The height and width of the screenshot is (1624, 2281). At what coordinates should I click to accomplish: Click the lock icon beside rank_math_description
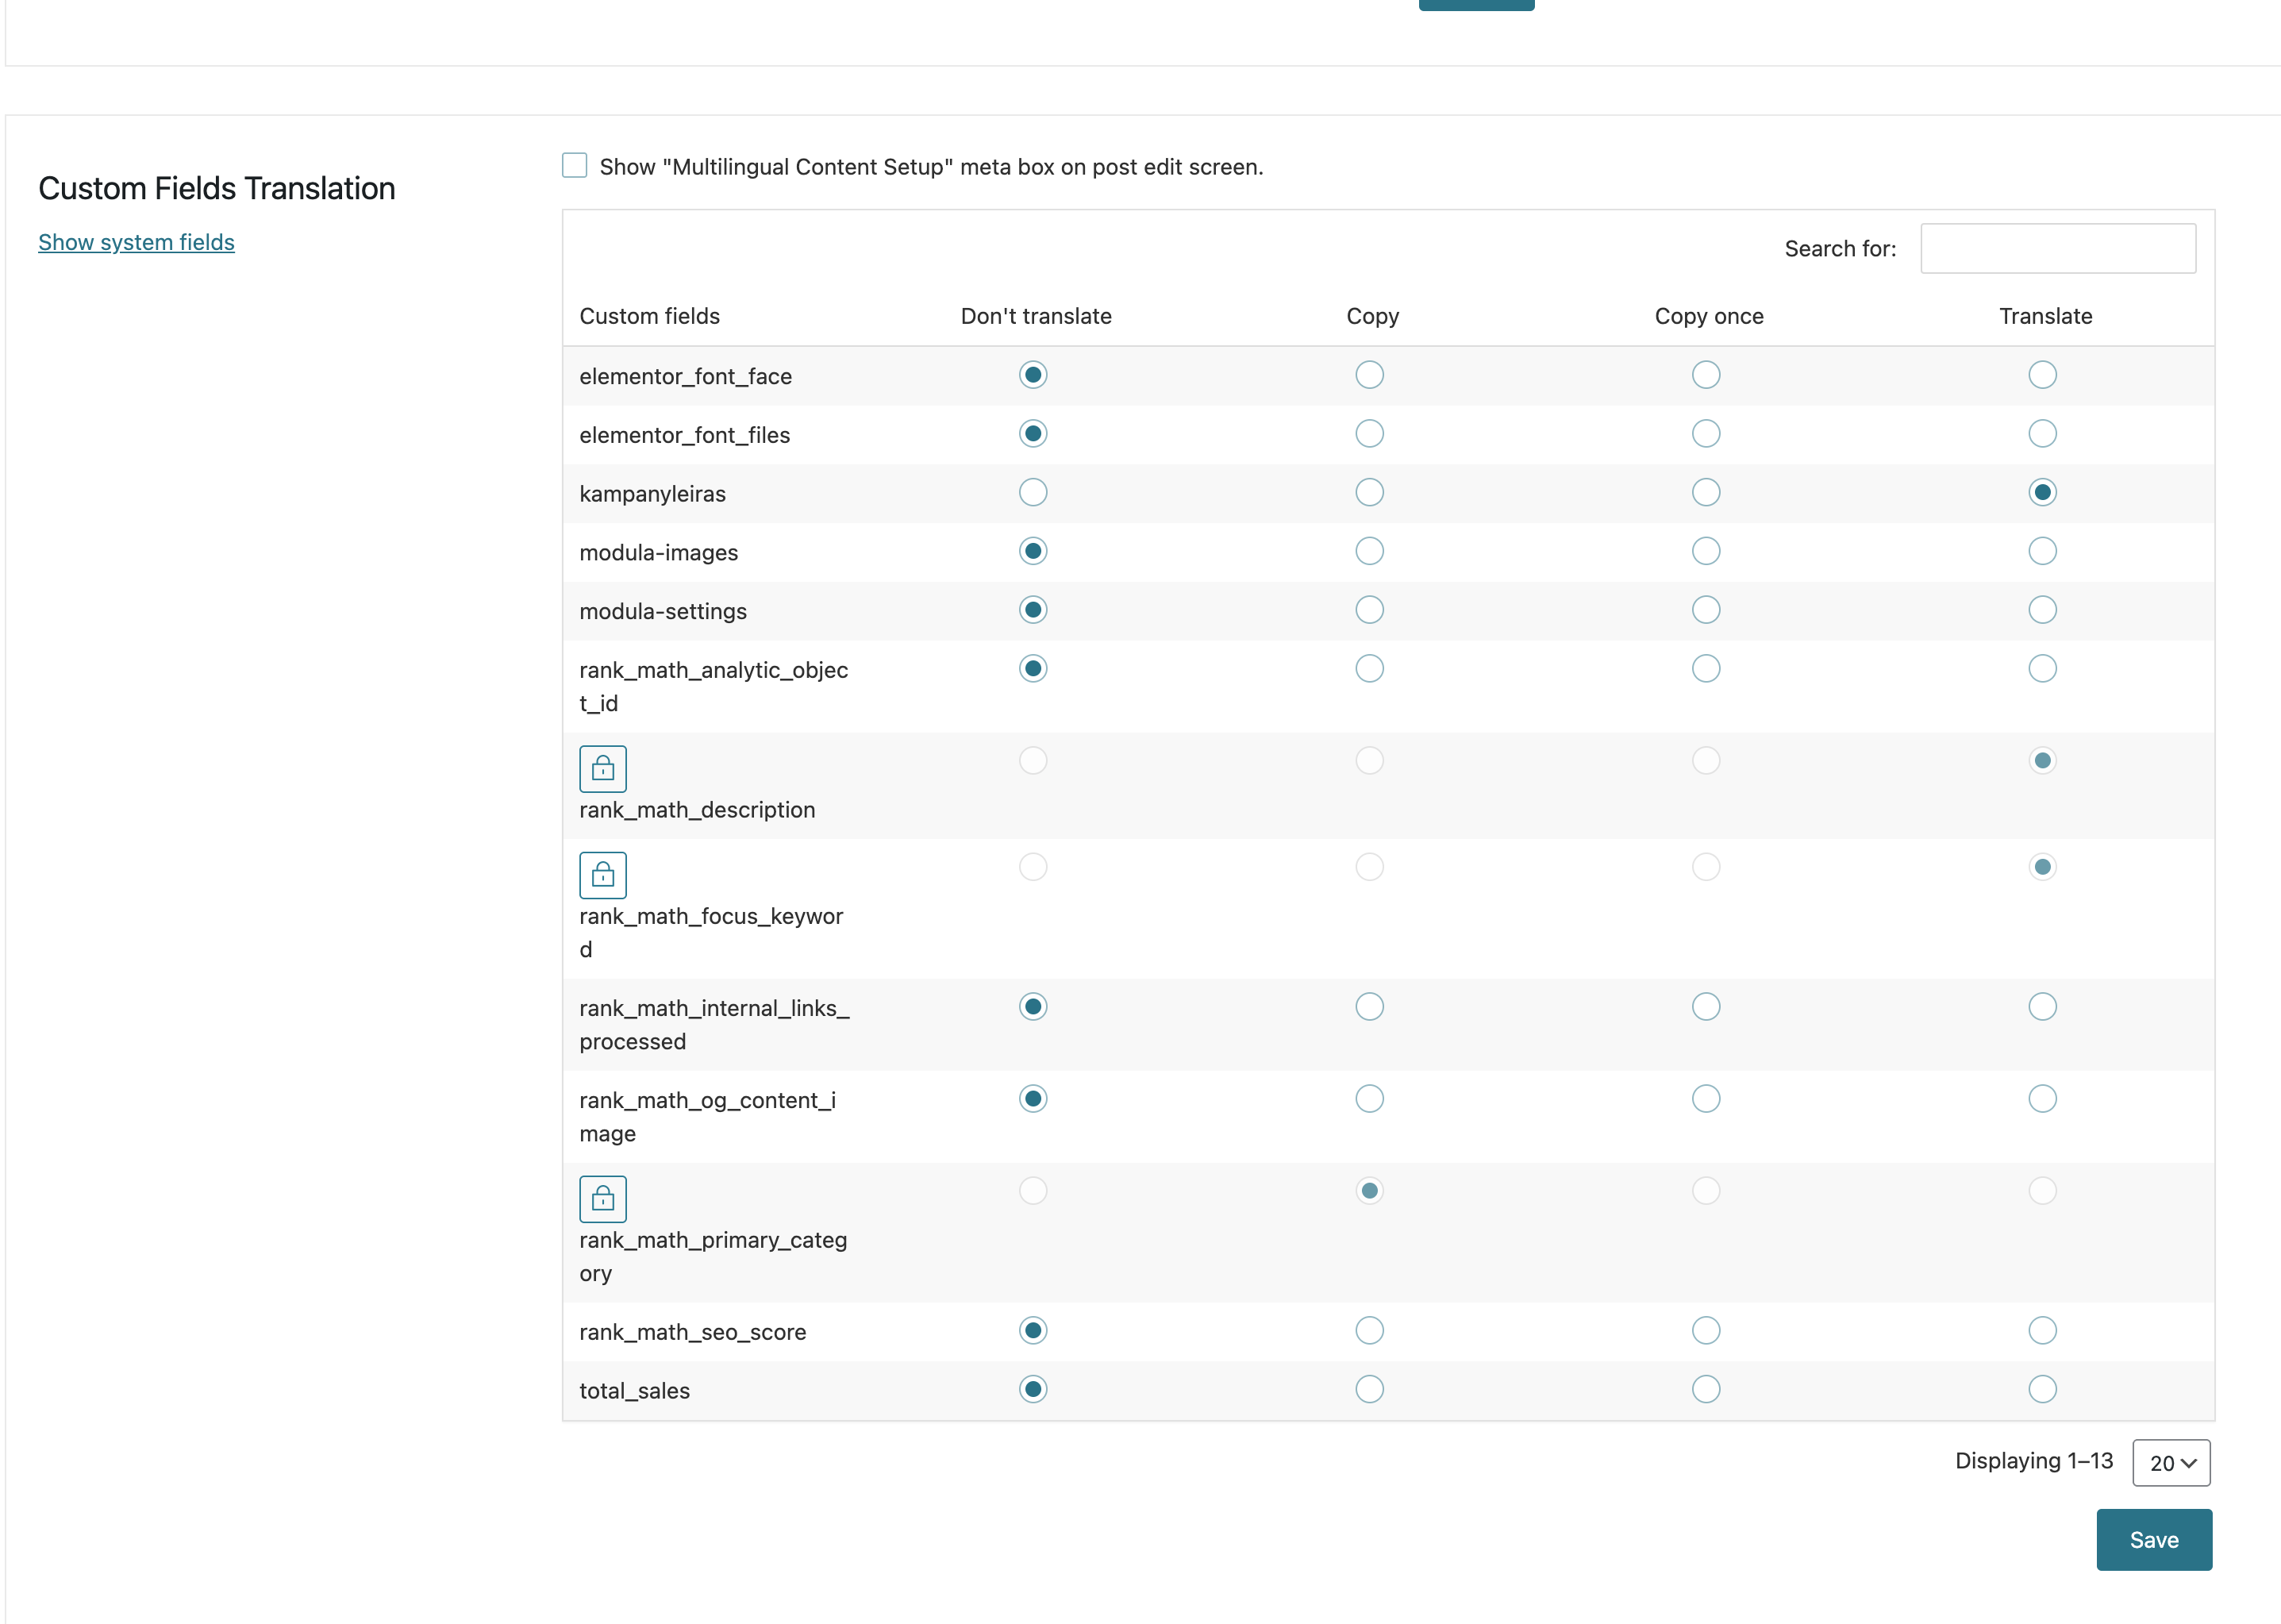tap(602, 768)
